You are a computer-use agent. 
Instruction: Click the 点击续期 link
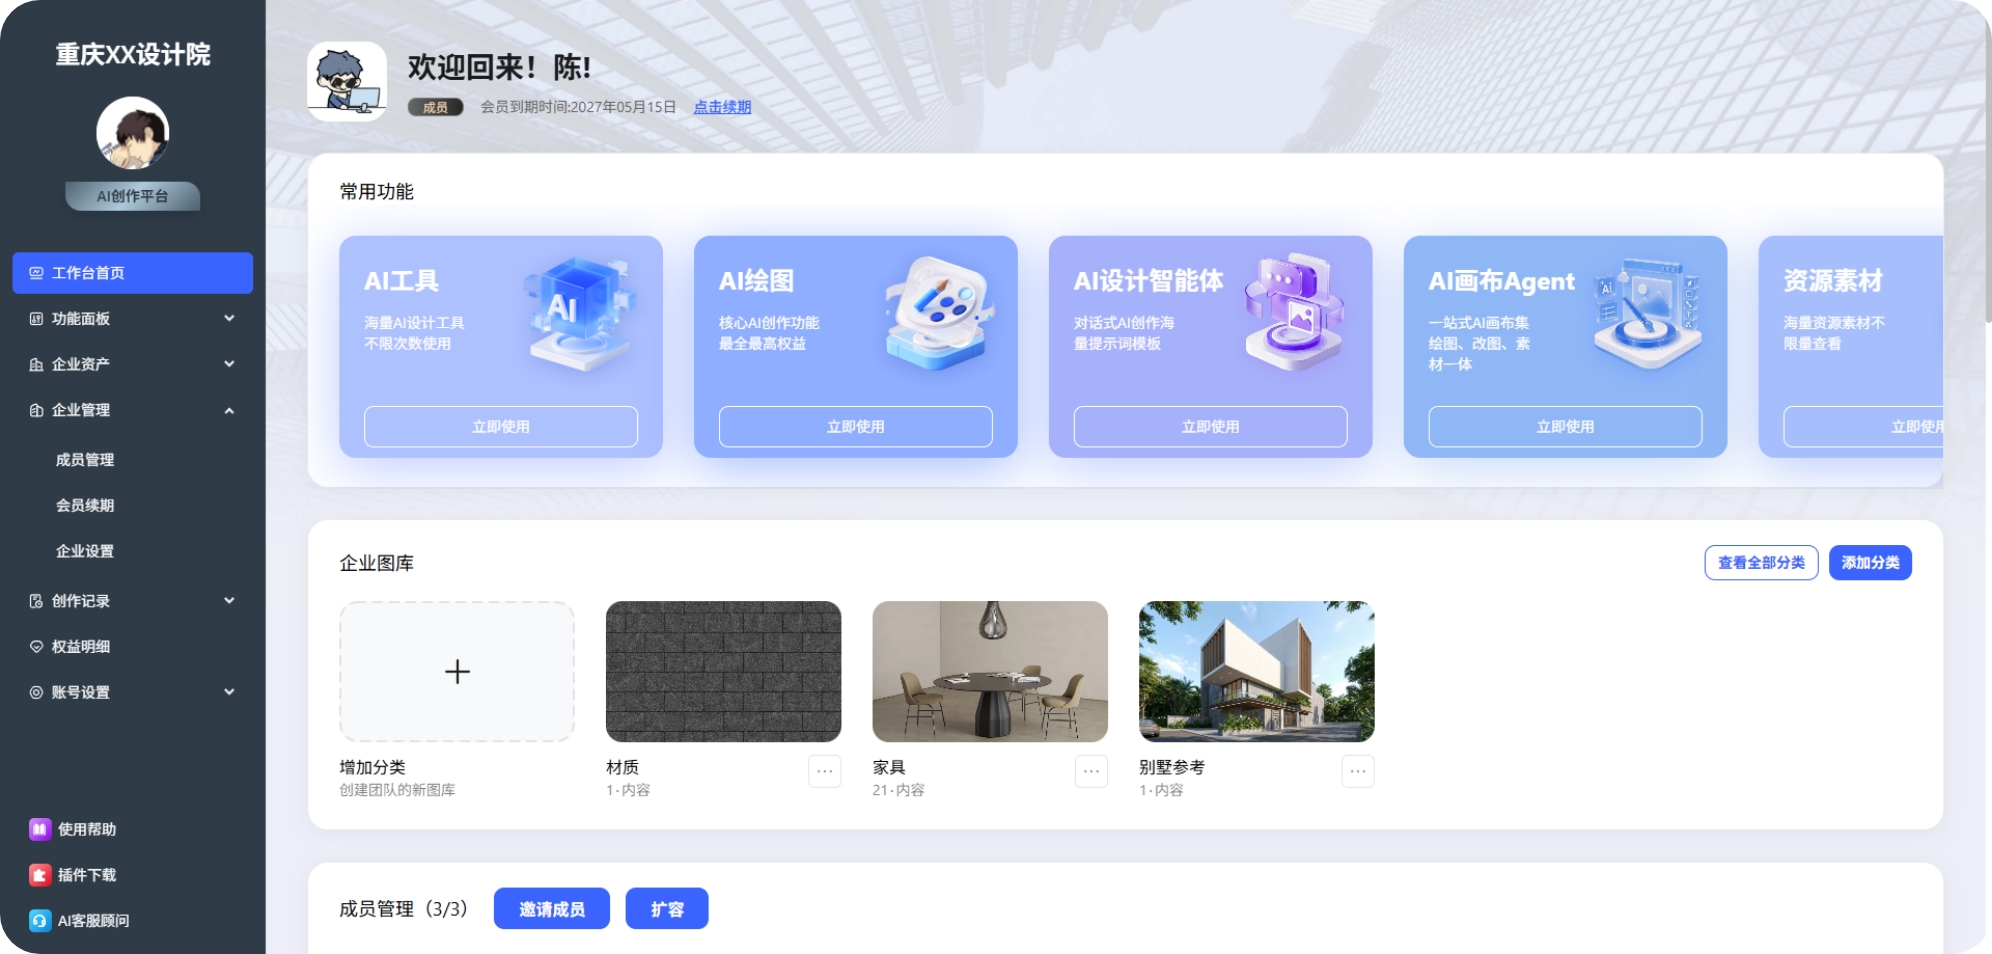[722, 107]
